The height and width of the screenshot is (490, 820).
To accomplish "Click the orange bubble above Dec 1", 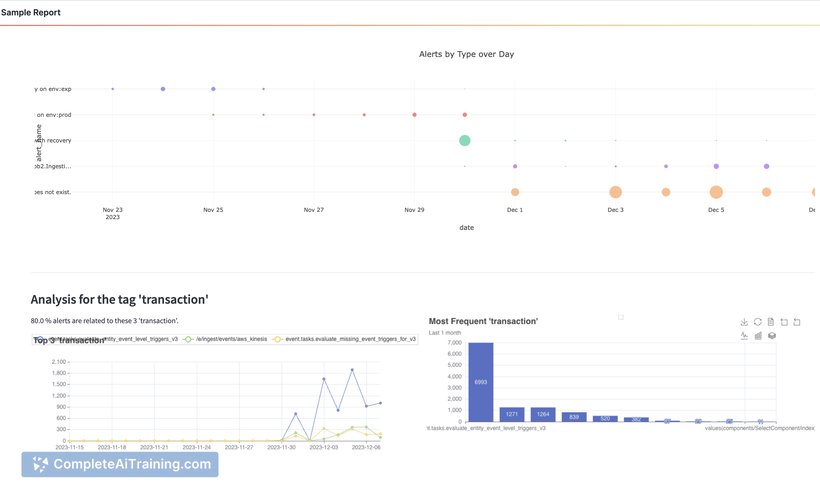I will [515, 192].
